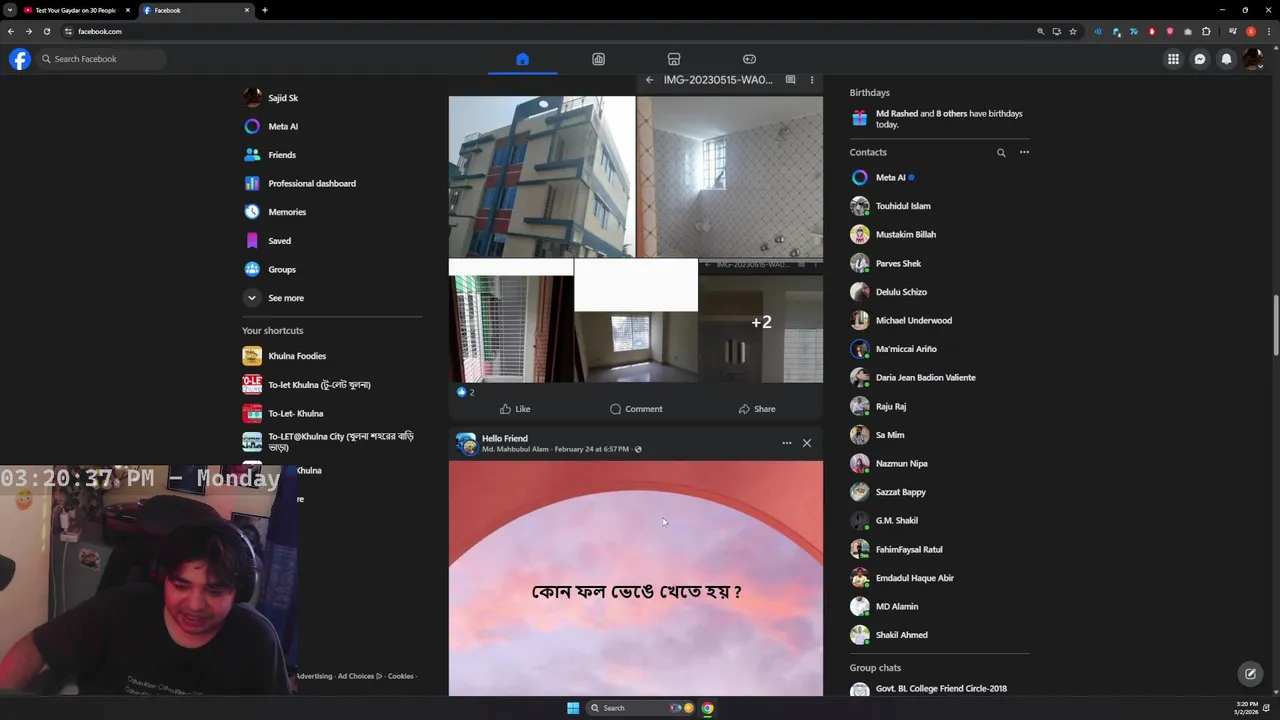Like the apartment photos post
Image resolution: width=1280 pixels, height=720 pixels.
(515, 409)
